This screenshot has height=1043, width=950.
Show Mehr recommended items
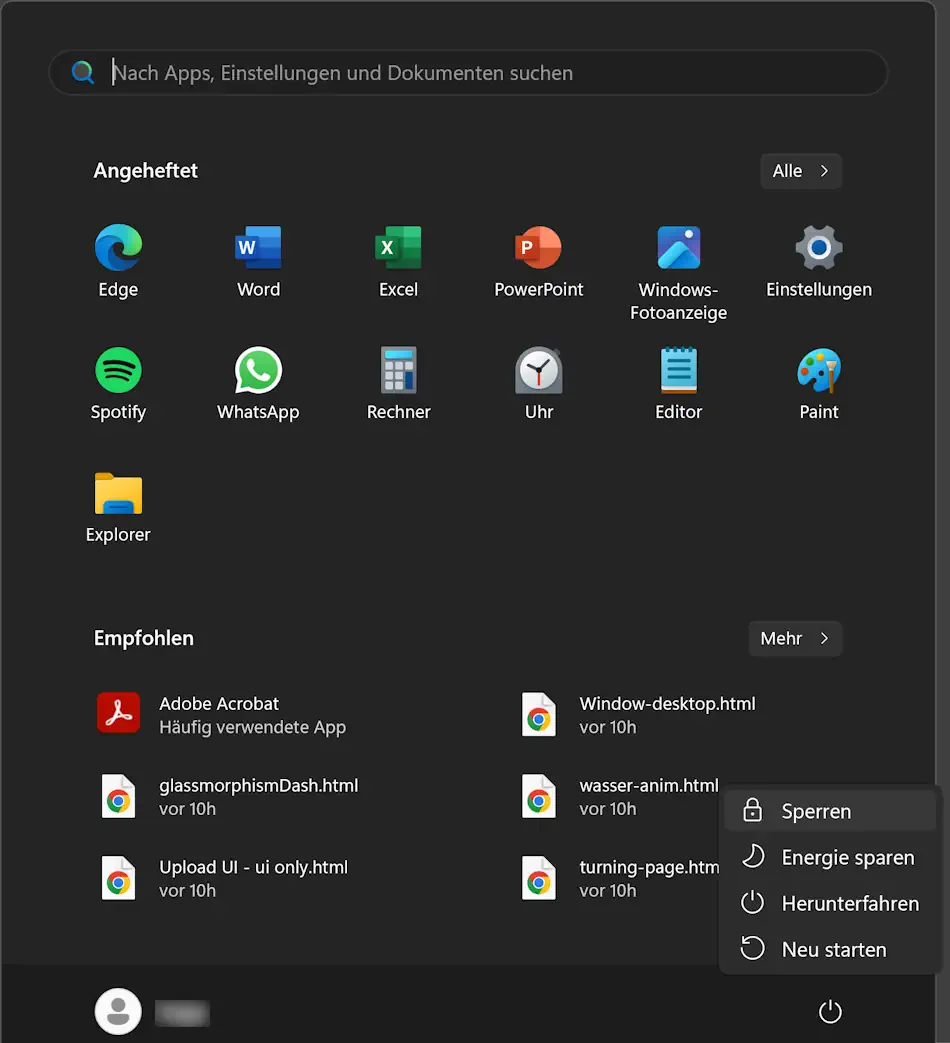[794, 638]
